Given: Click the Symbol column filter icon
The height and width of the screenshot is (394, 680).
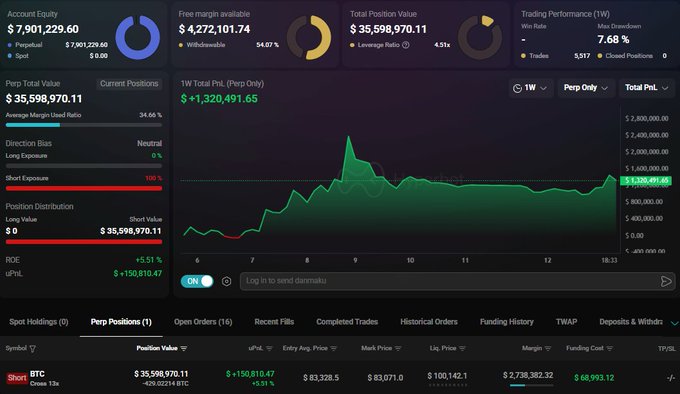Looking at the screenshot, I should [x=33, y=348].
